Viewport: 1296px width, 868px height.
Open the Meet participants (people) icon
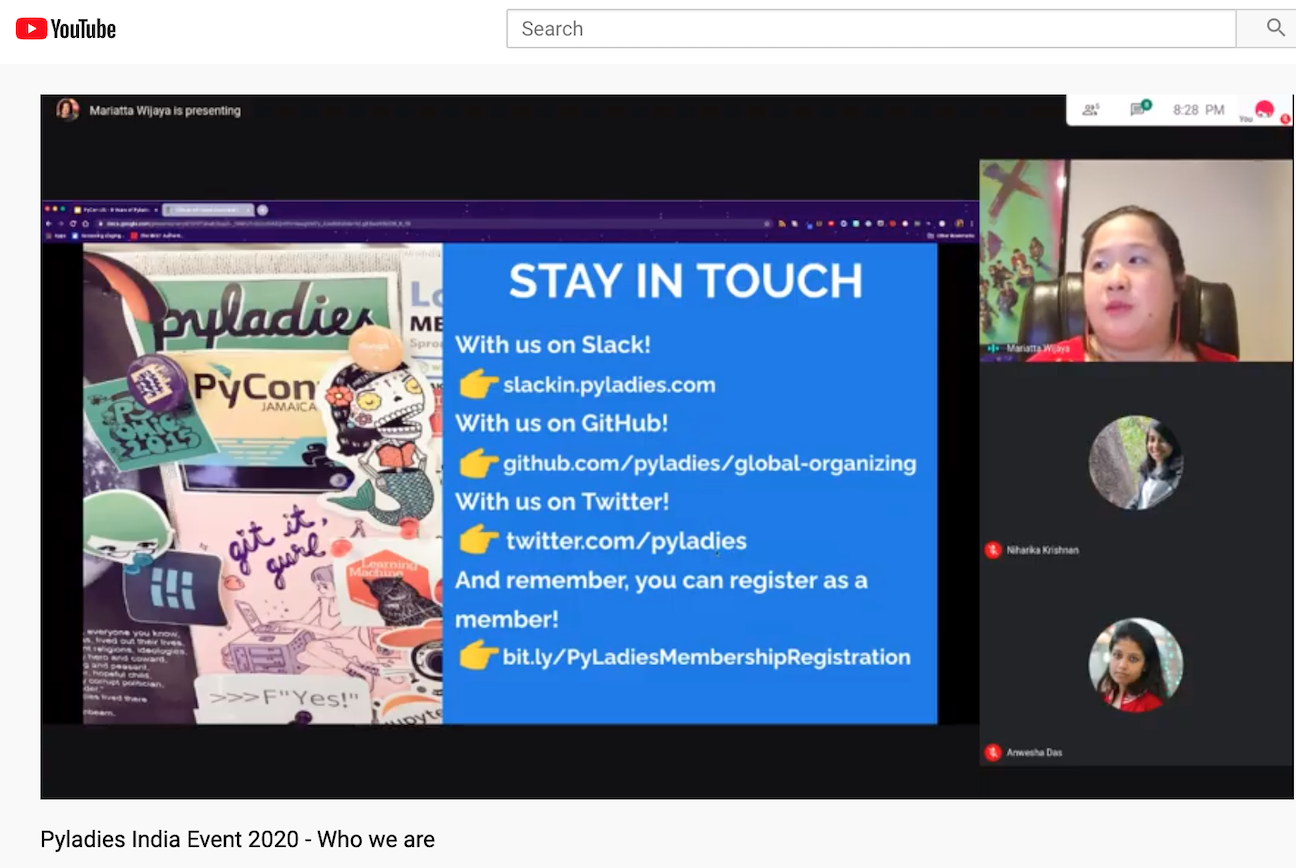[x=1091, y=110]
